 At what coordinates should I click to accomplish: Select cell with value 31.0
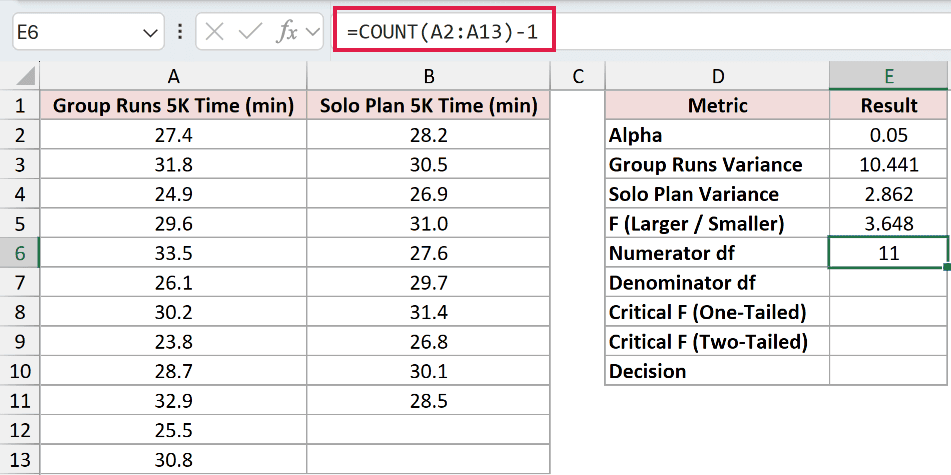coord(429,224)
